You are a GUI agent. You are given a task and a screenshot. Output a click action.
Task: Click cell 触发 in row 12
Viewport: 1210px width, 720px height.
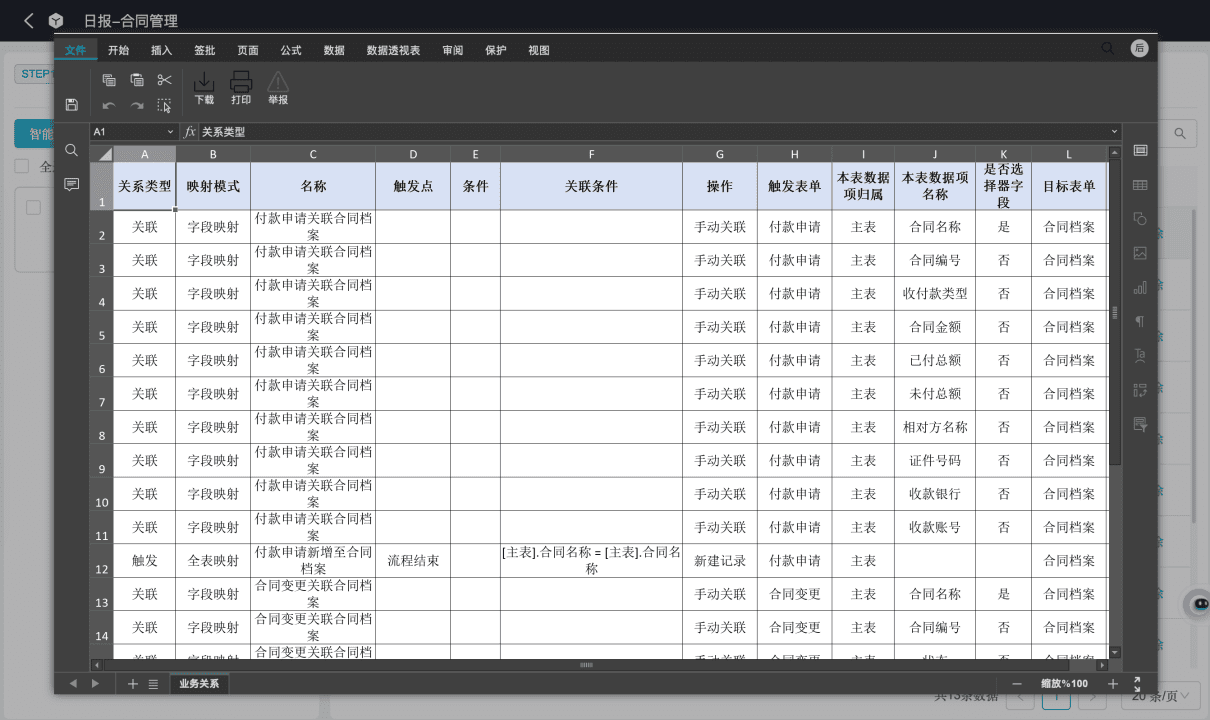point(145,561)
